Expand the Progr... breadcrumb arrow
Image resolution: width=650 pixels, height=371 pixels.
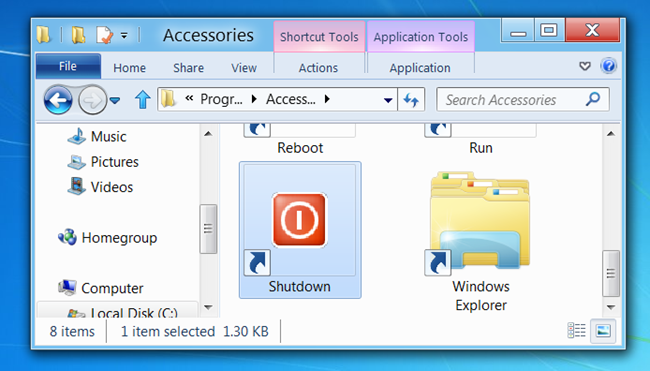pos(254,99)
